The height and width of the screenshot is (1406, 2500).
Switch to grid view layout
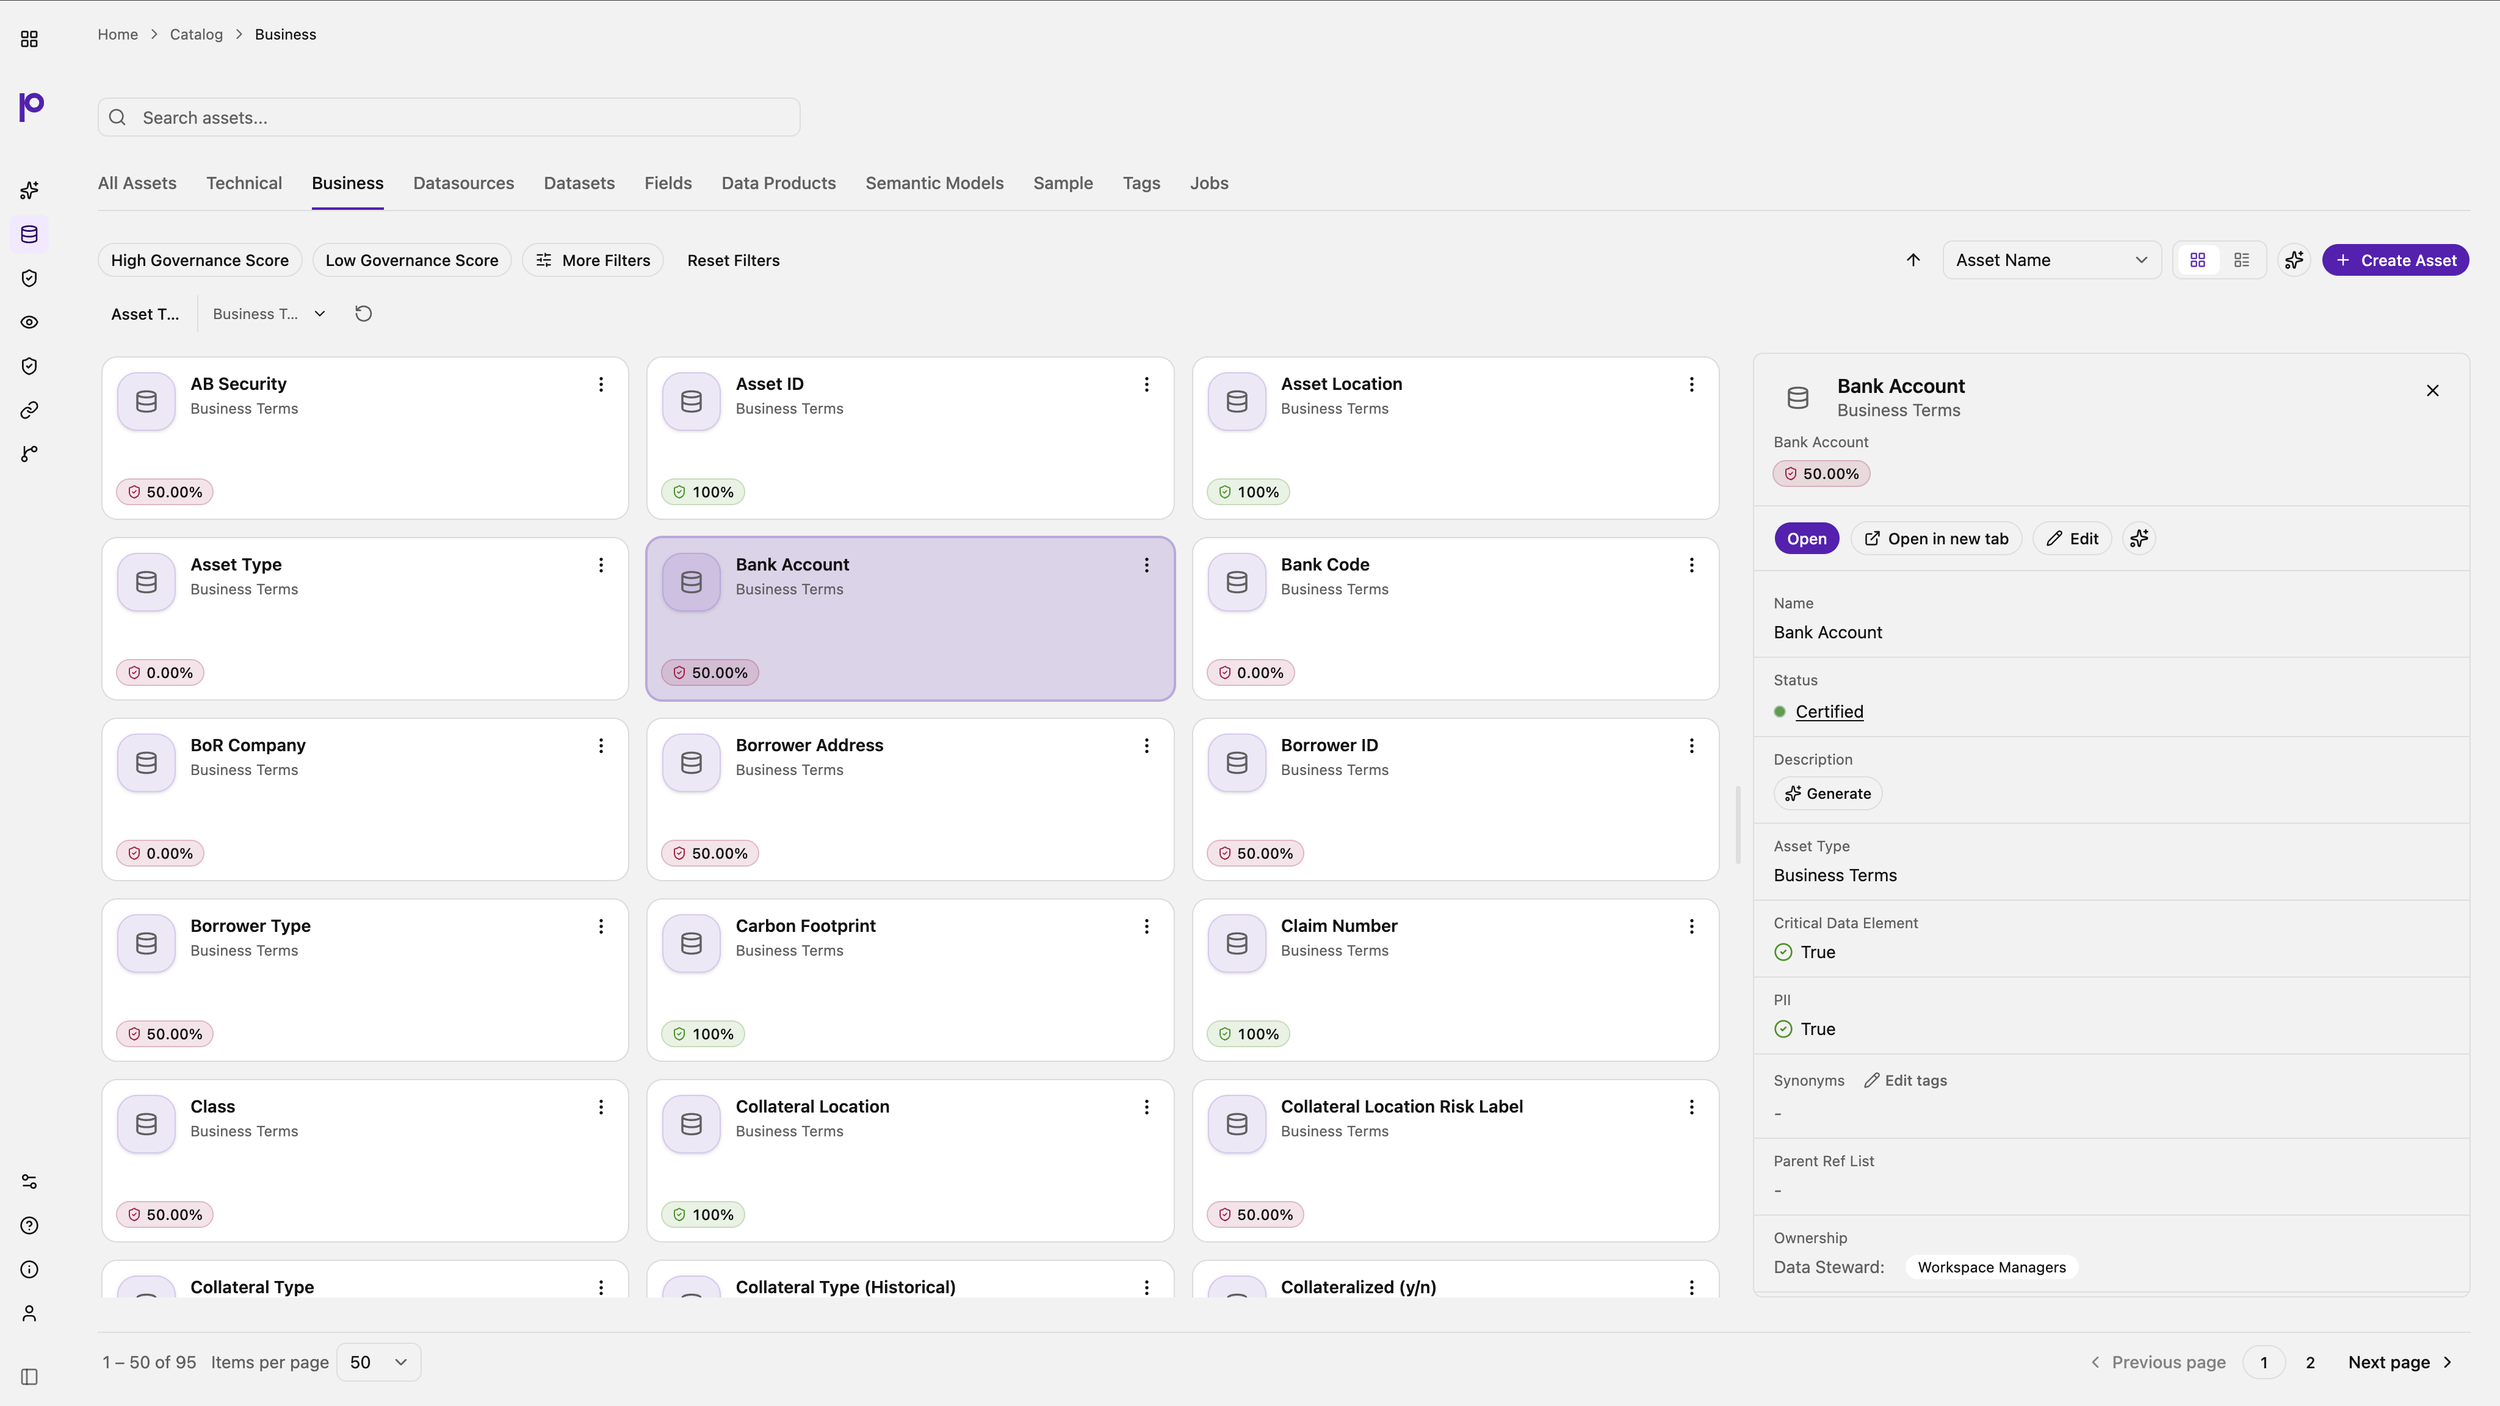click(x=2197, y=260)
